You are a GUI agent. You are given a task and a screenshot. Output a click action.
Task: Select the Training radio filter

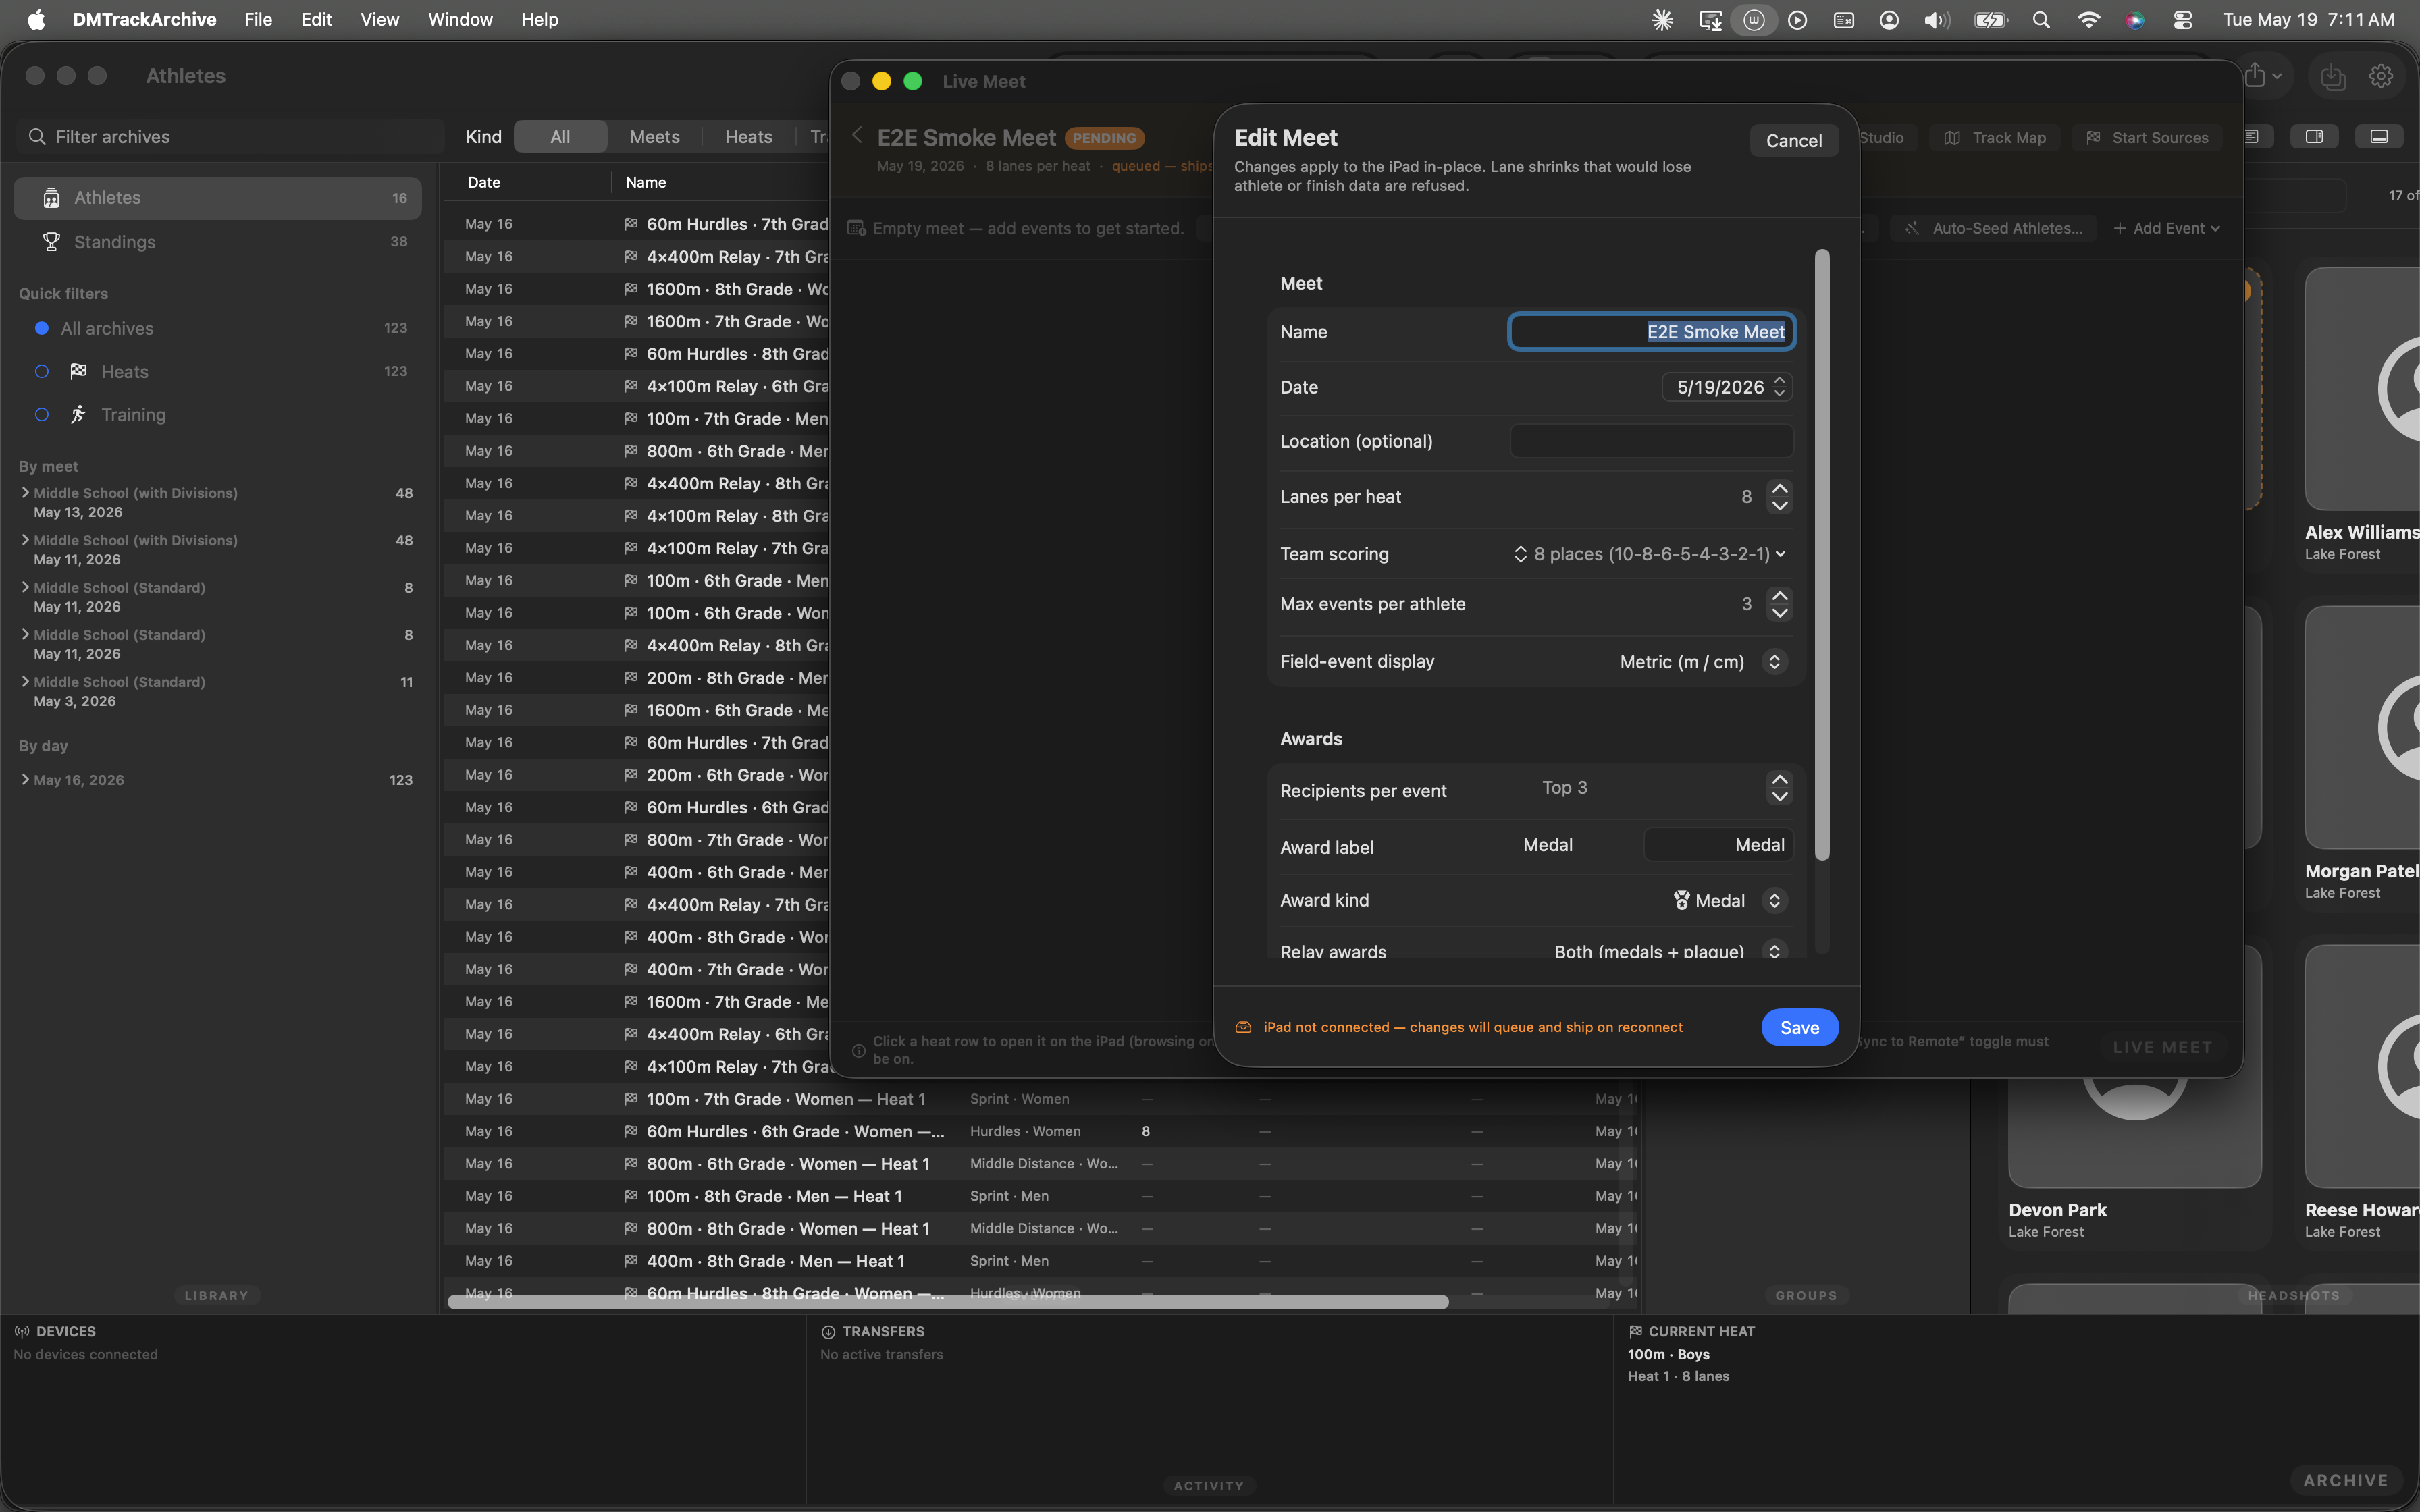(41, 414)
